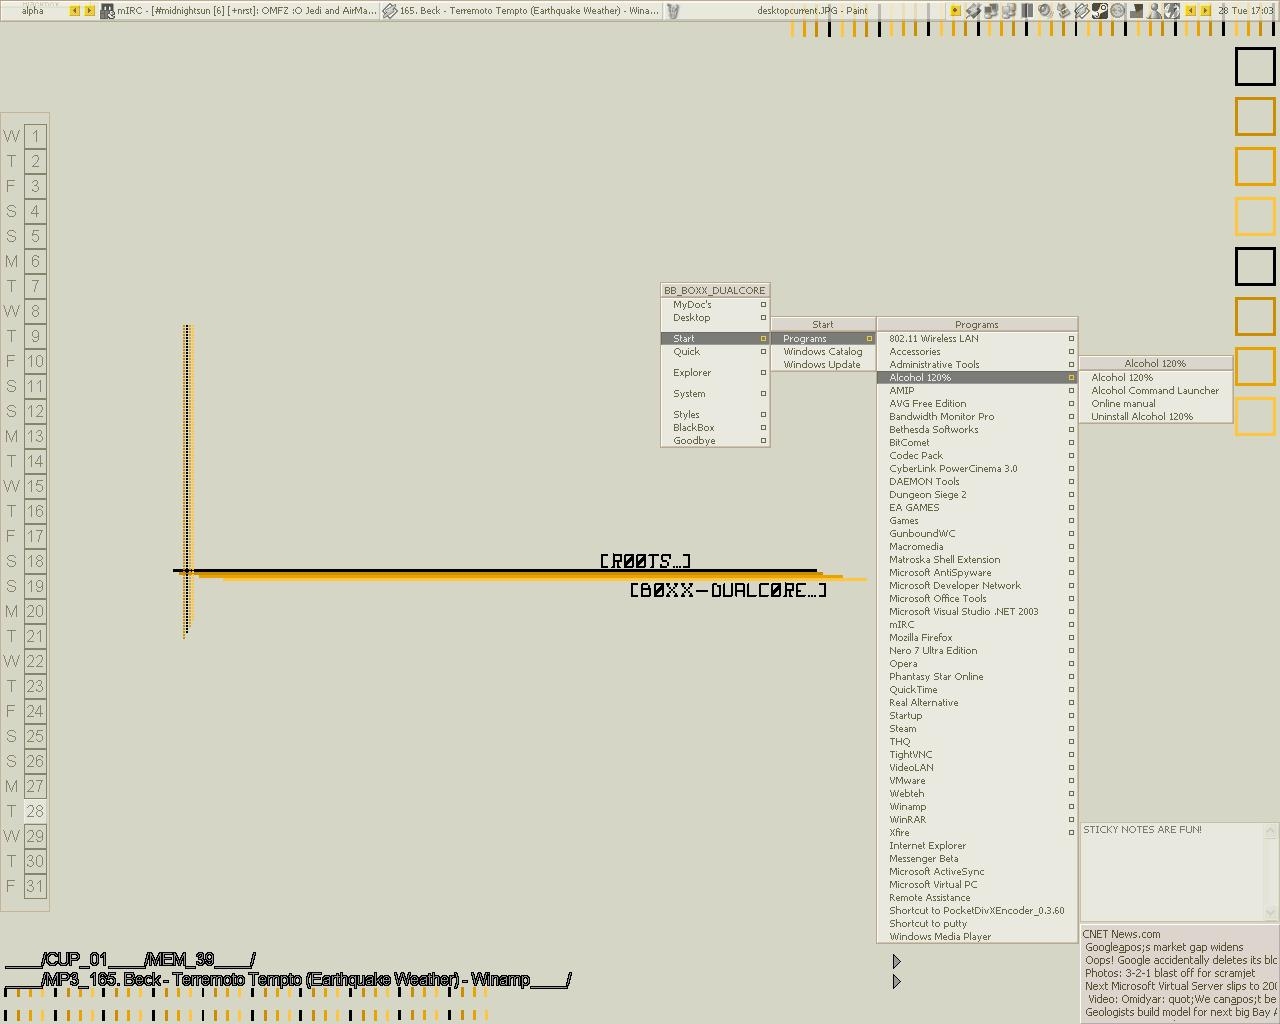Viewport: 1280px width, 1024px height.
Task: Select day 15 in the vertical calendar
Action: click(35, 486)
